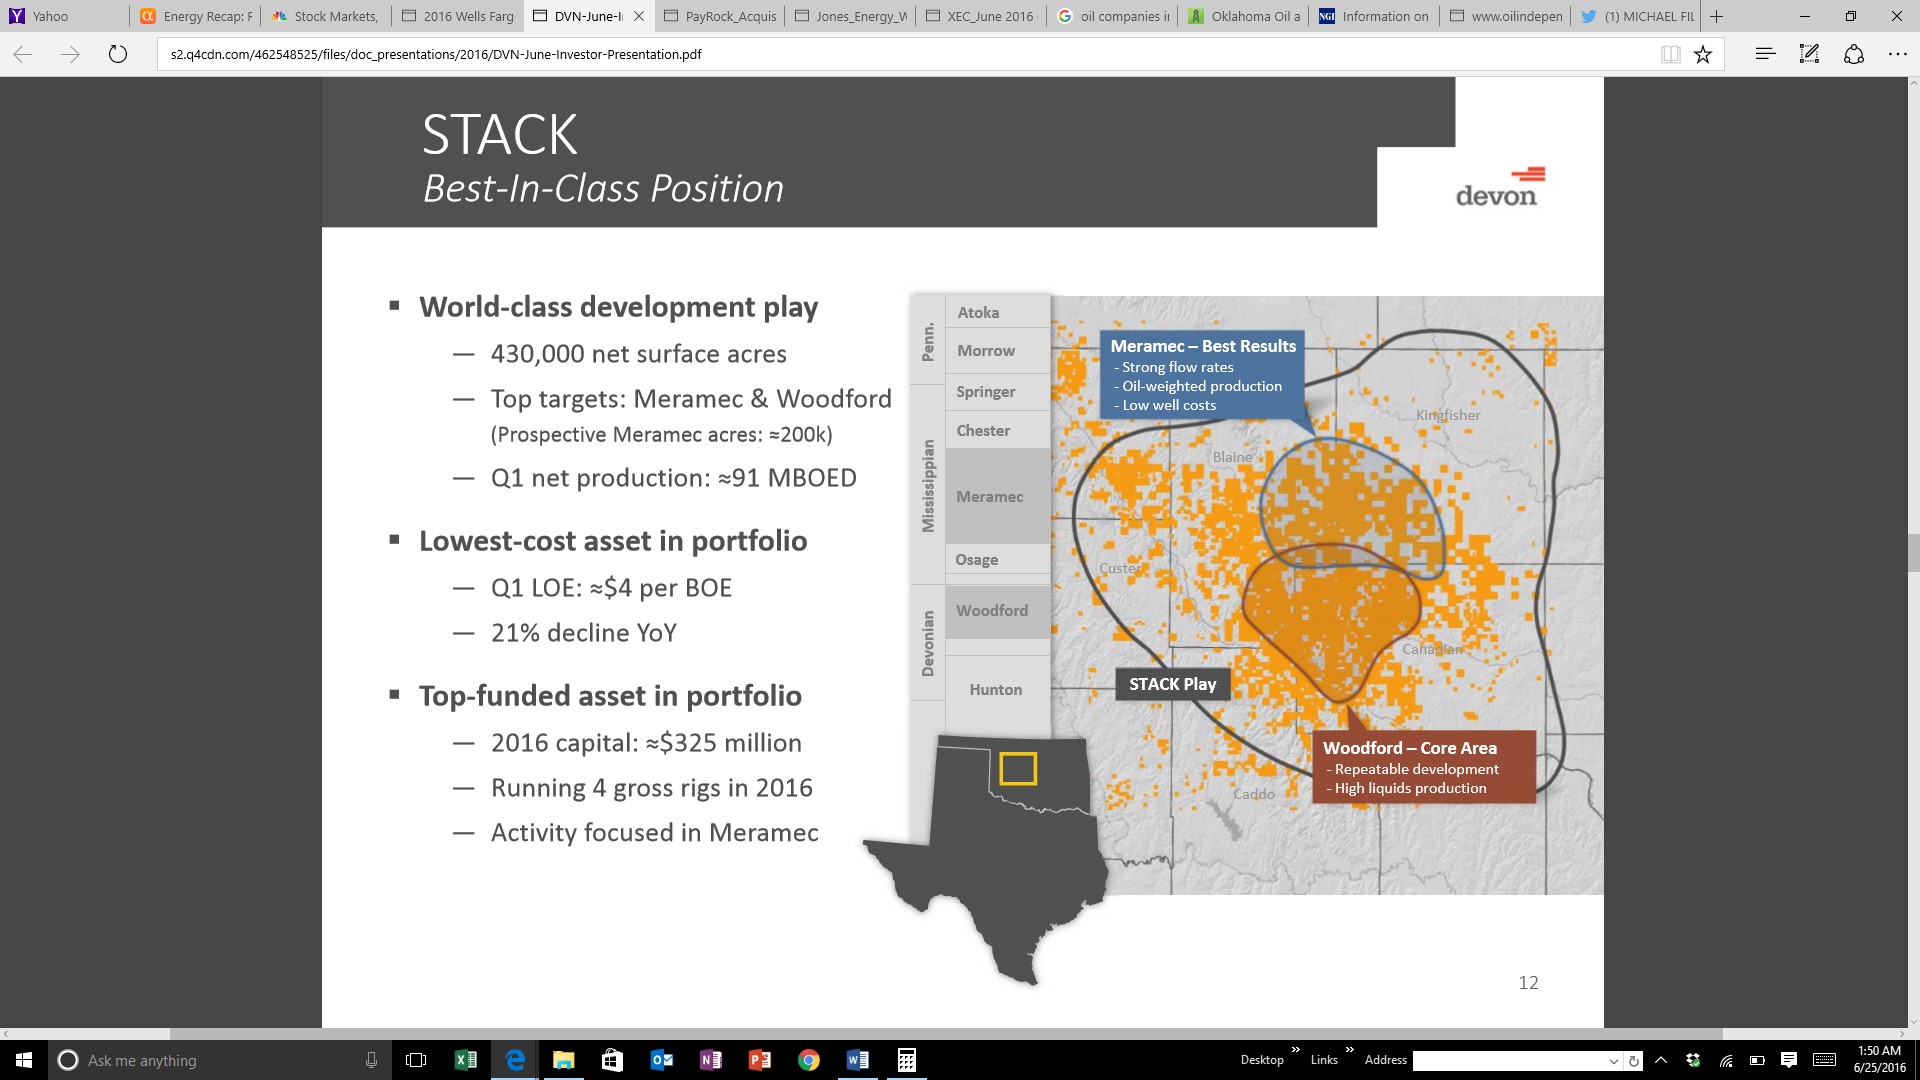
Task: Open Outlook from the taskbar
Action: pyautogui.click(x=661, y=1060)
